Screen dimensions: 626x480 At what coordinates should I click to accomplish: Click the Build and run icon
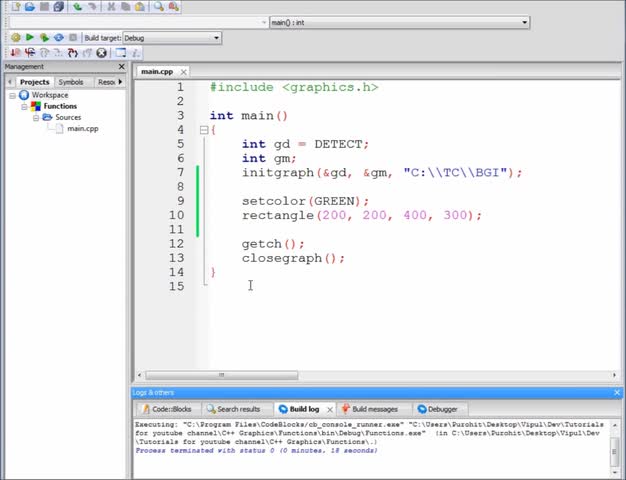click(x=44, y=38)
